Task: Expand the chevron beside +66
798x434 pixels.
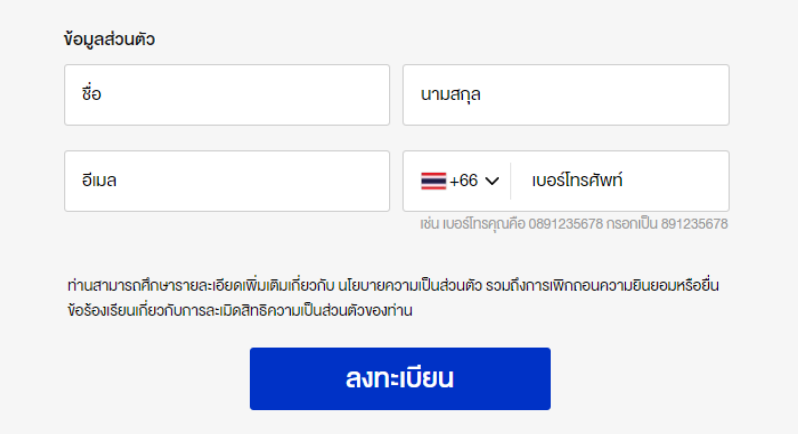Action: [492, 181]
